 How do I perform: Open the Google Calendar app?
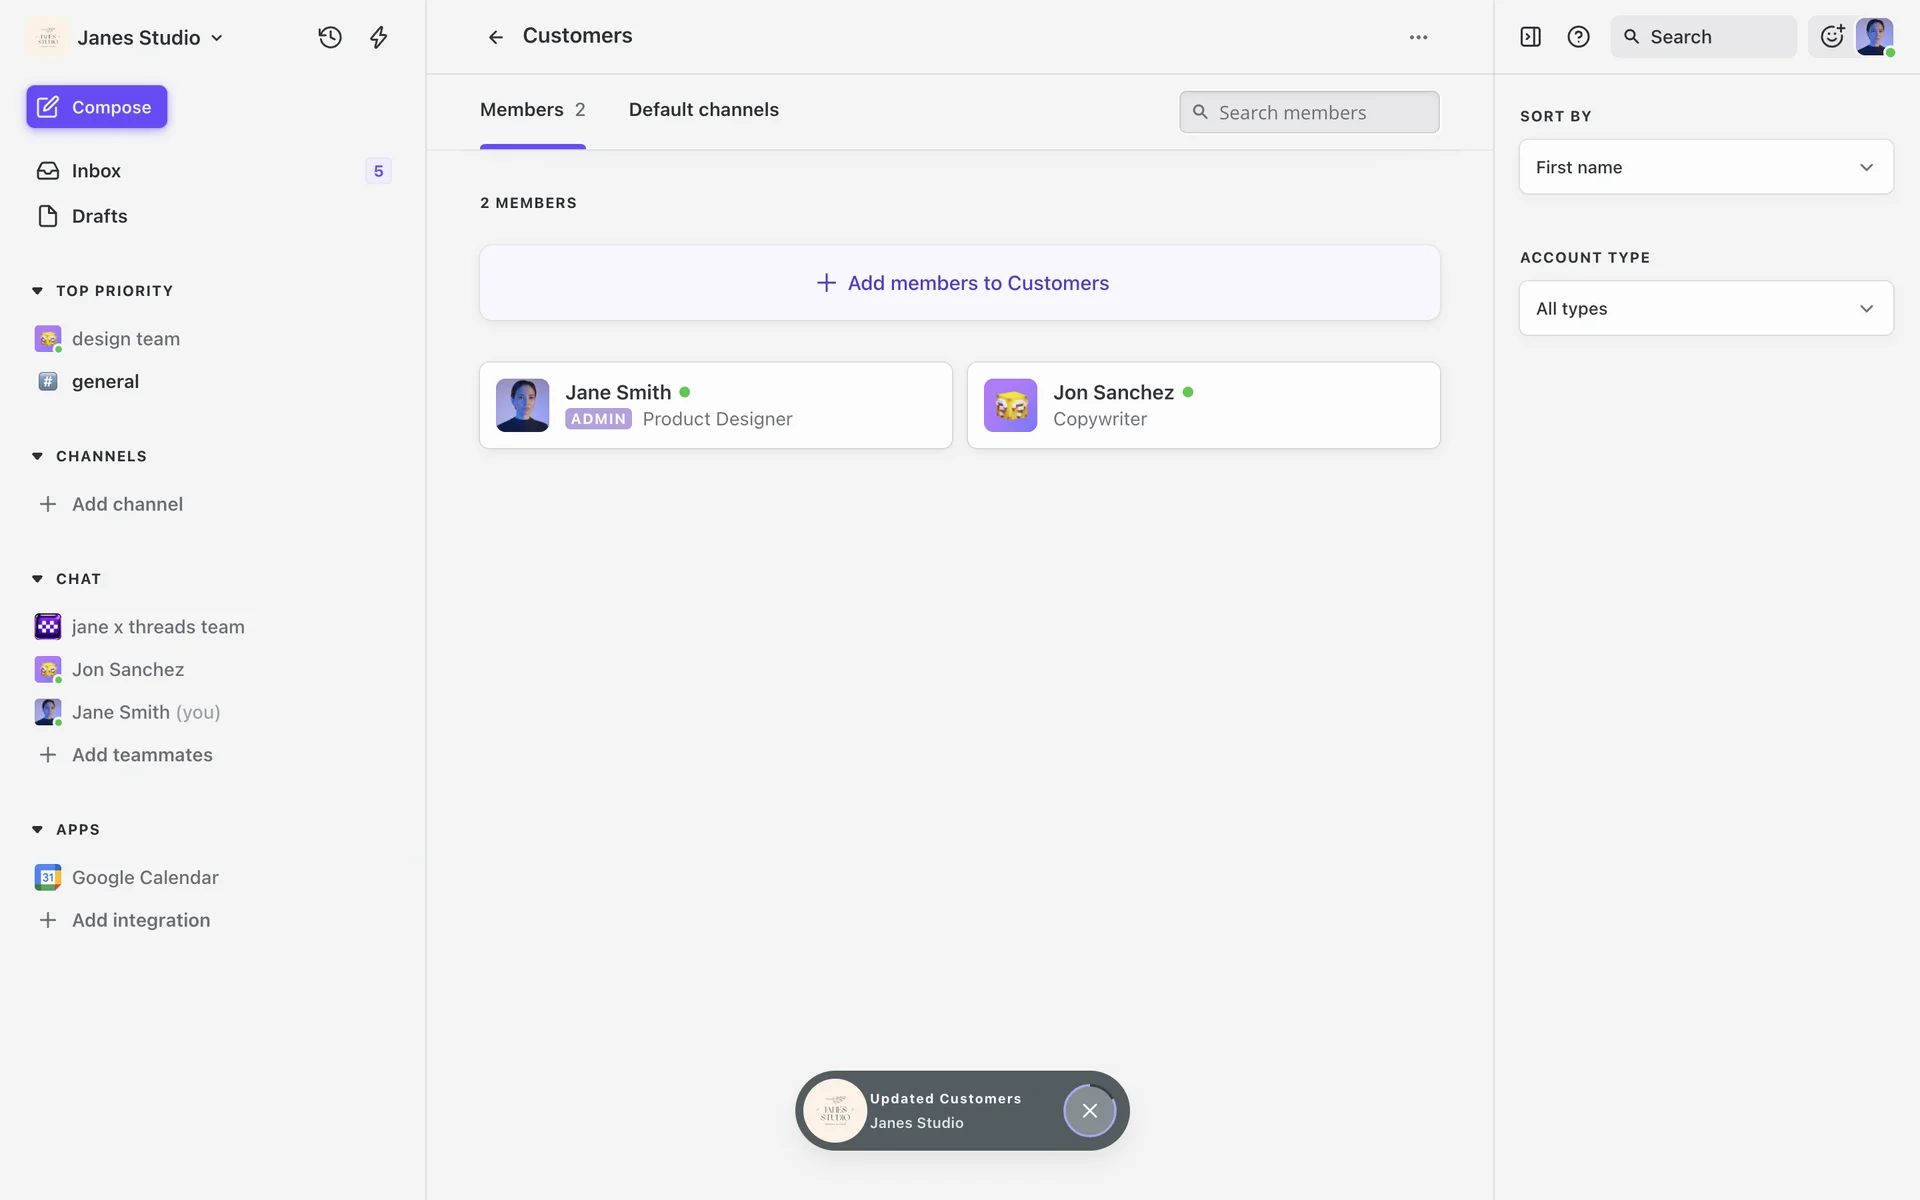click(x=145, y=877)
